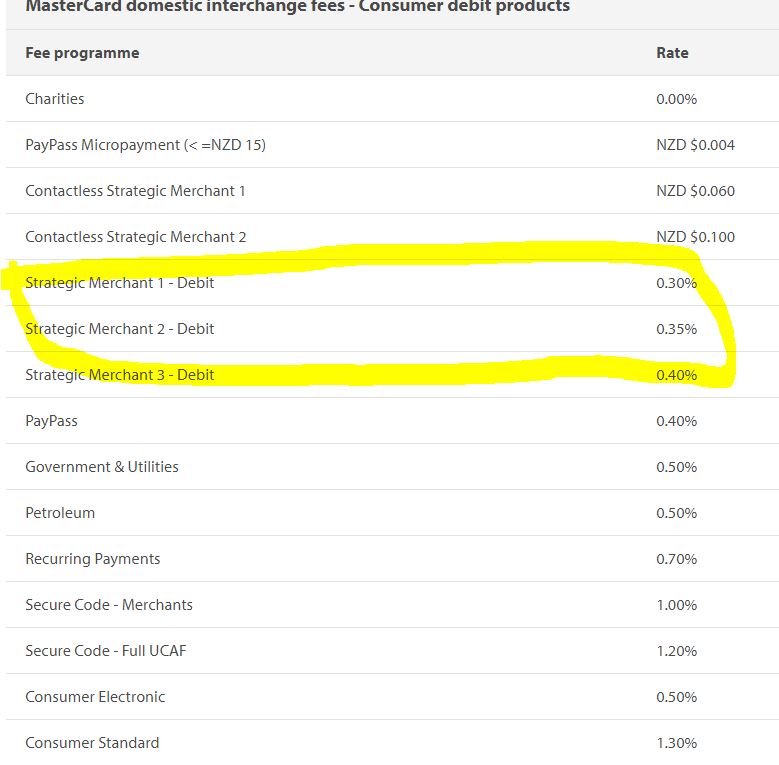Image resolution: width=779 pixels, height=765 pixels.
Task: Select Government & Utilities row
Action: [x=102, y=467]
